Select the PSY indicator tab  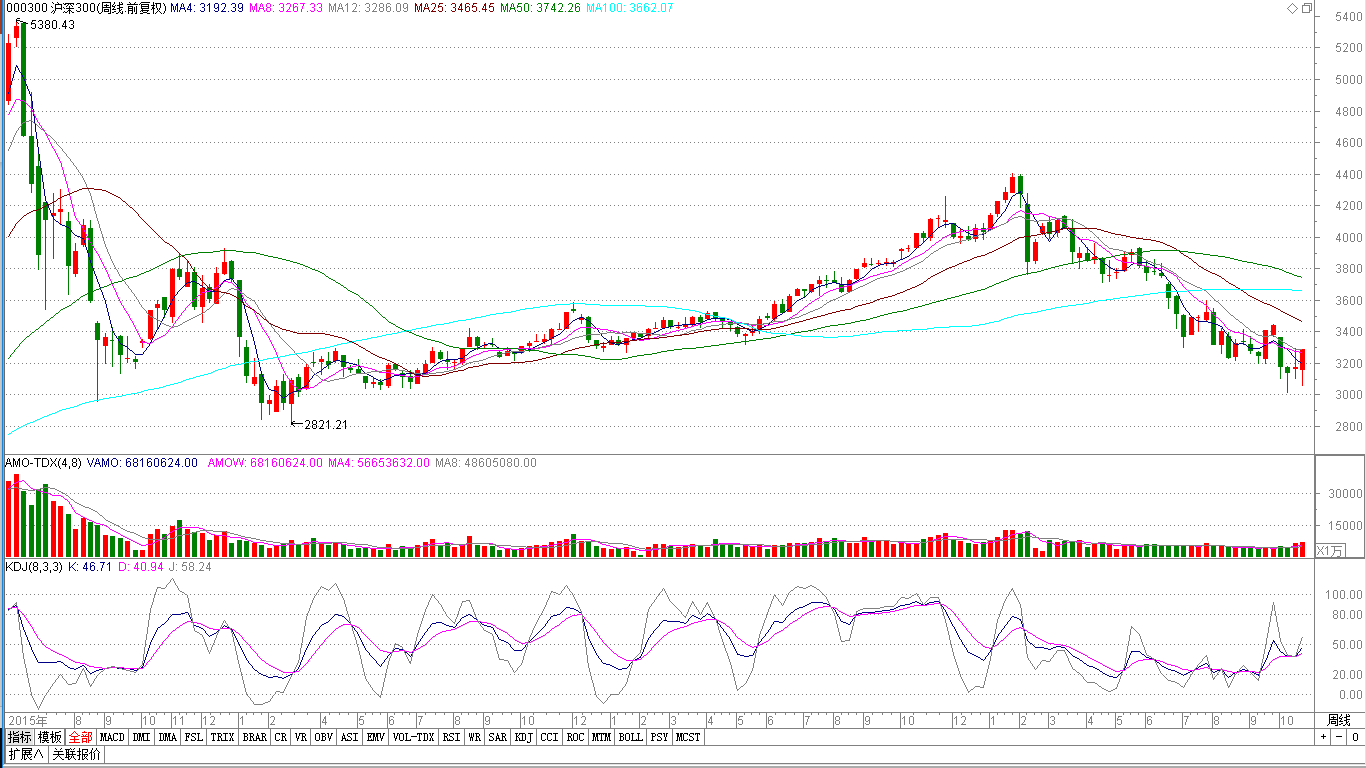660,737
